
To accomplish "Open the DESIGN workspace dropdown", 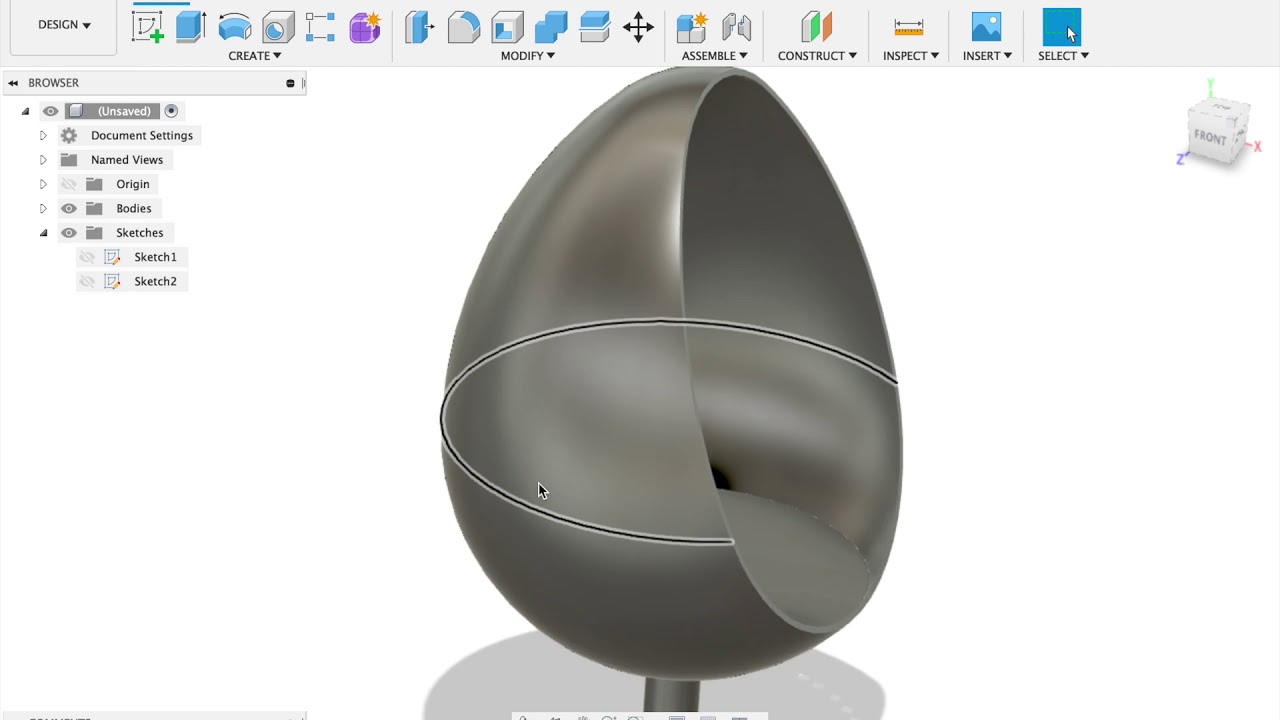I will tap(64, 25).
